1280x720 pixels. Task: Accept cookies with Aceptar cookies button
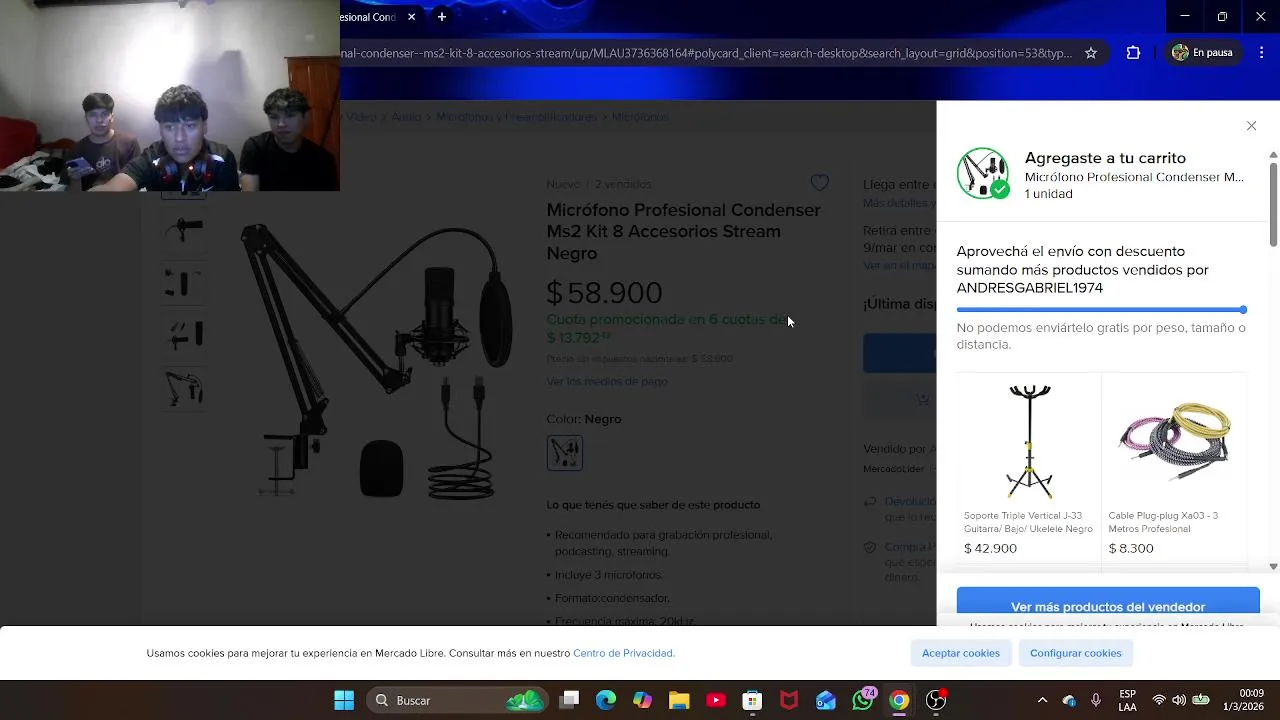961,653
